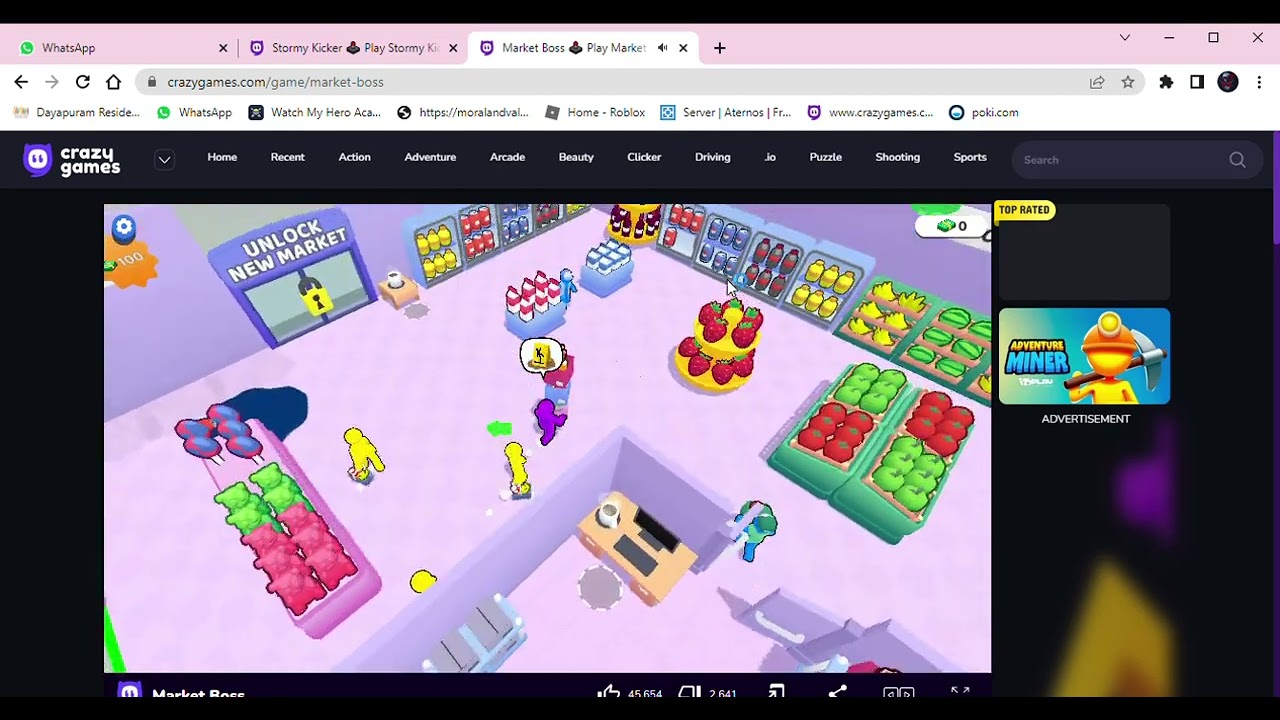The height and width of the screenshot is (720, 1280).
Task: Click the purple player character
Action: [x=549, y=420]
